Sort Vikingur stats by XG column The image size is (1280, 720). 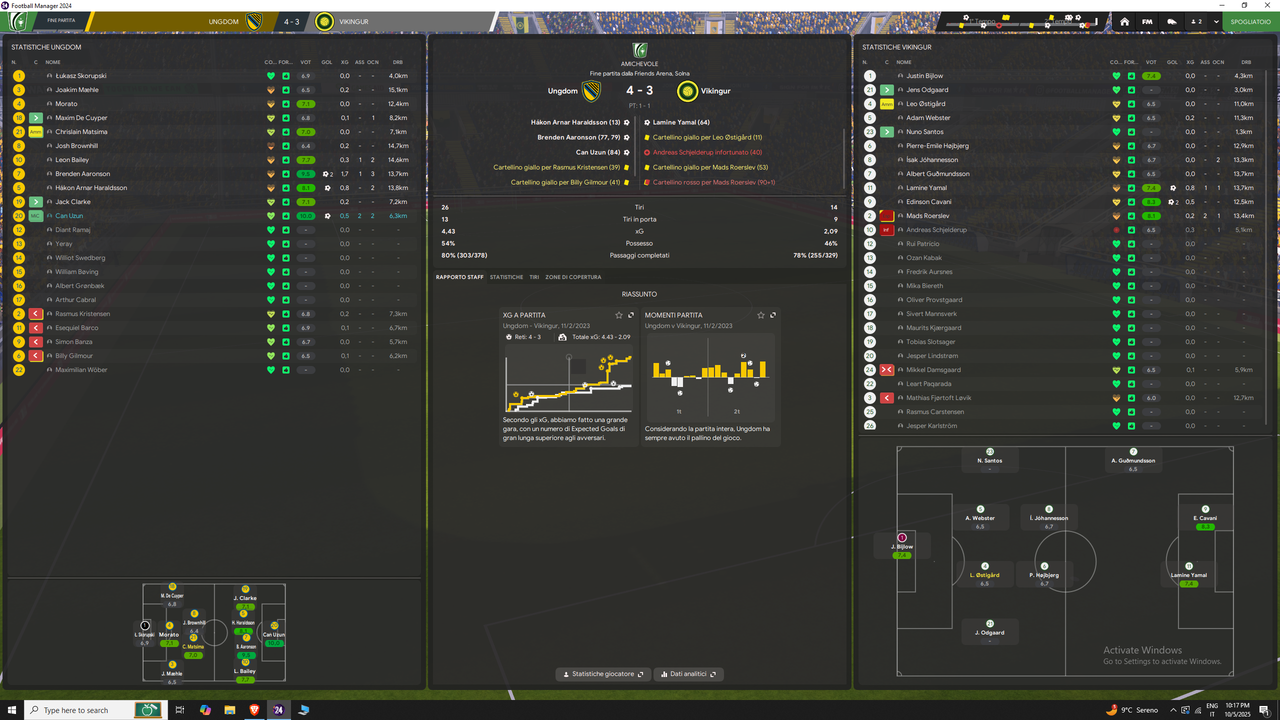1190,62
